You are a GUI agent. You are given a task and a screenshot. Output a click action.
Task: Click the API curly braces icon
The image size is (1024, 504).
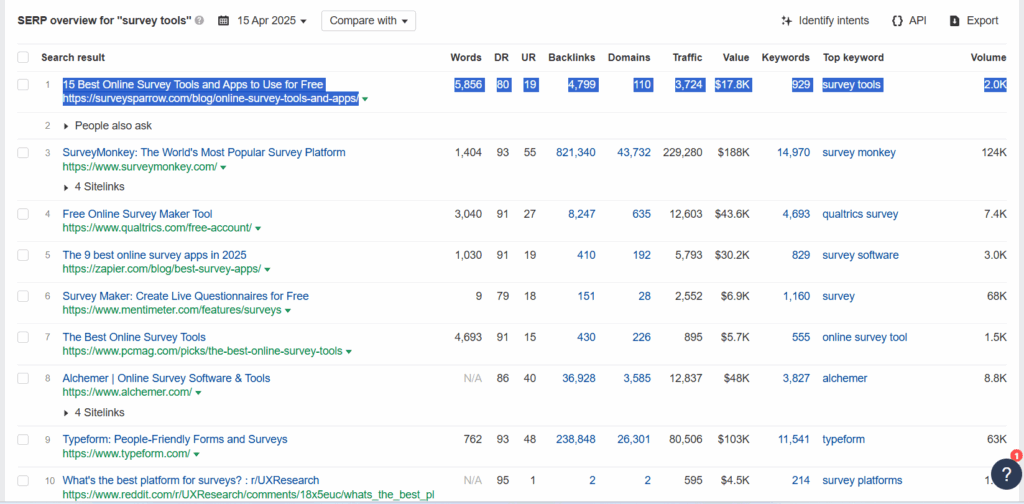897,21
